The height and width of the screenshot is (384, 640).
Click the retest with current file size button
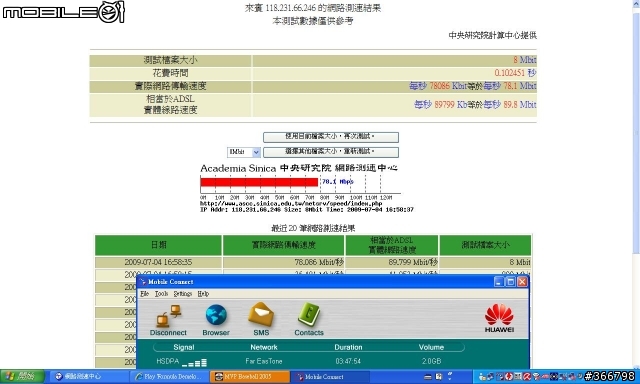click(x=331, y=137)
